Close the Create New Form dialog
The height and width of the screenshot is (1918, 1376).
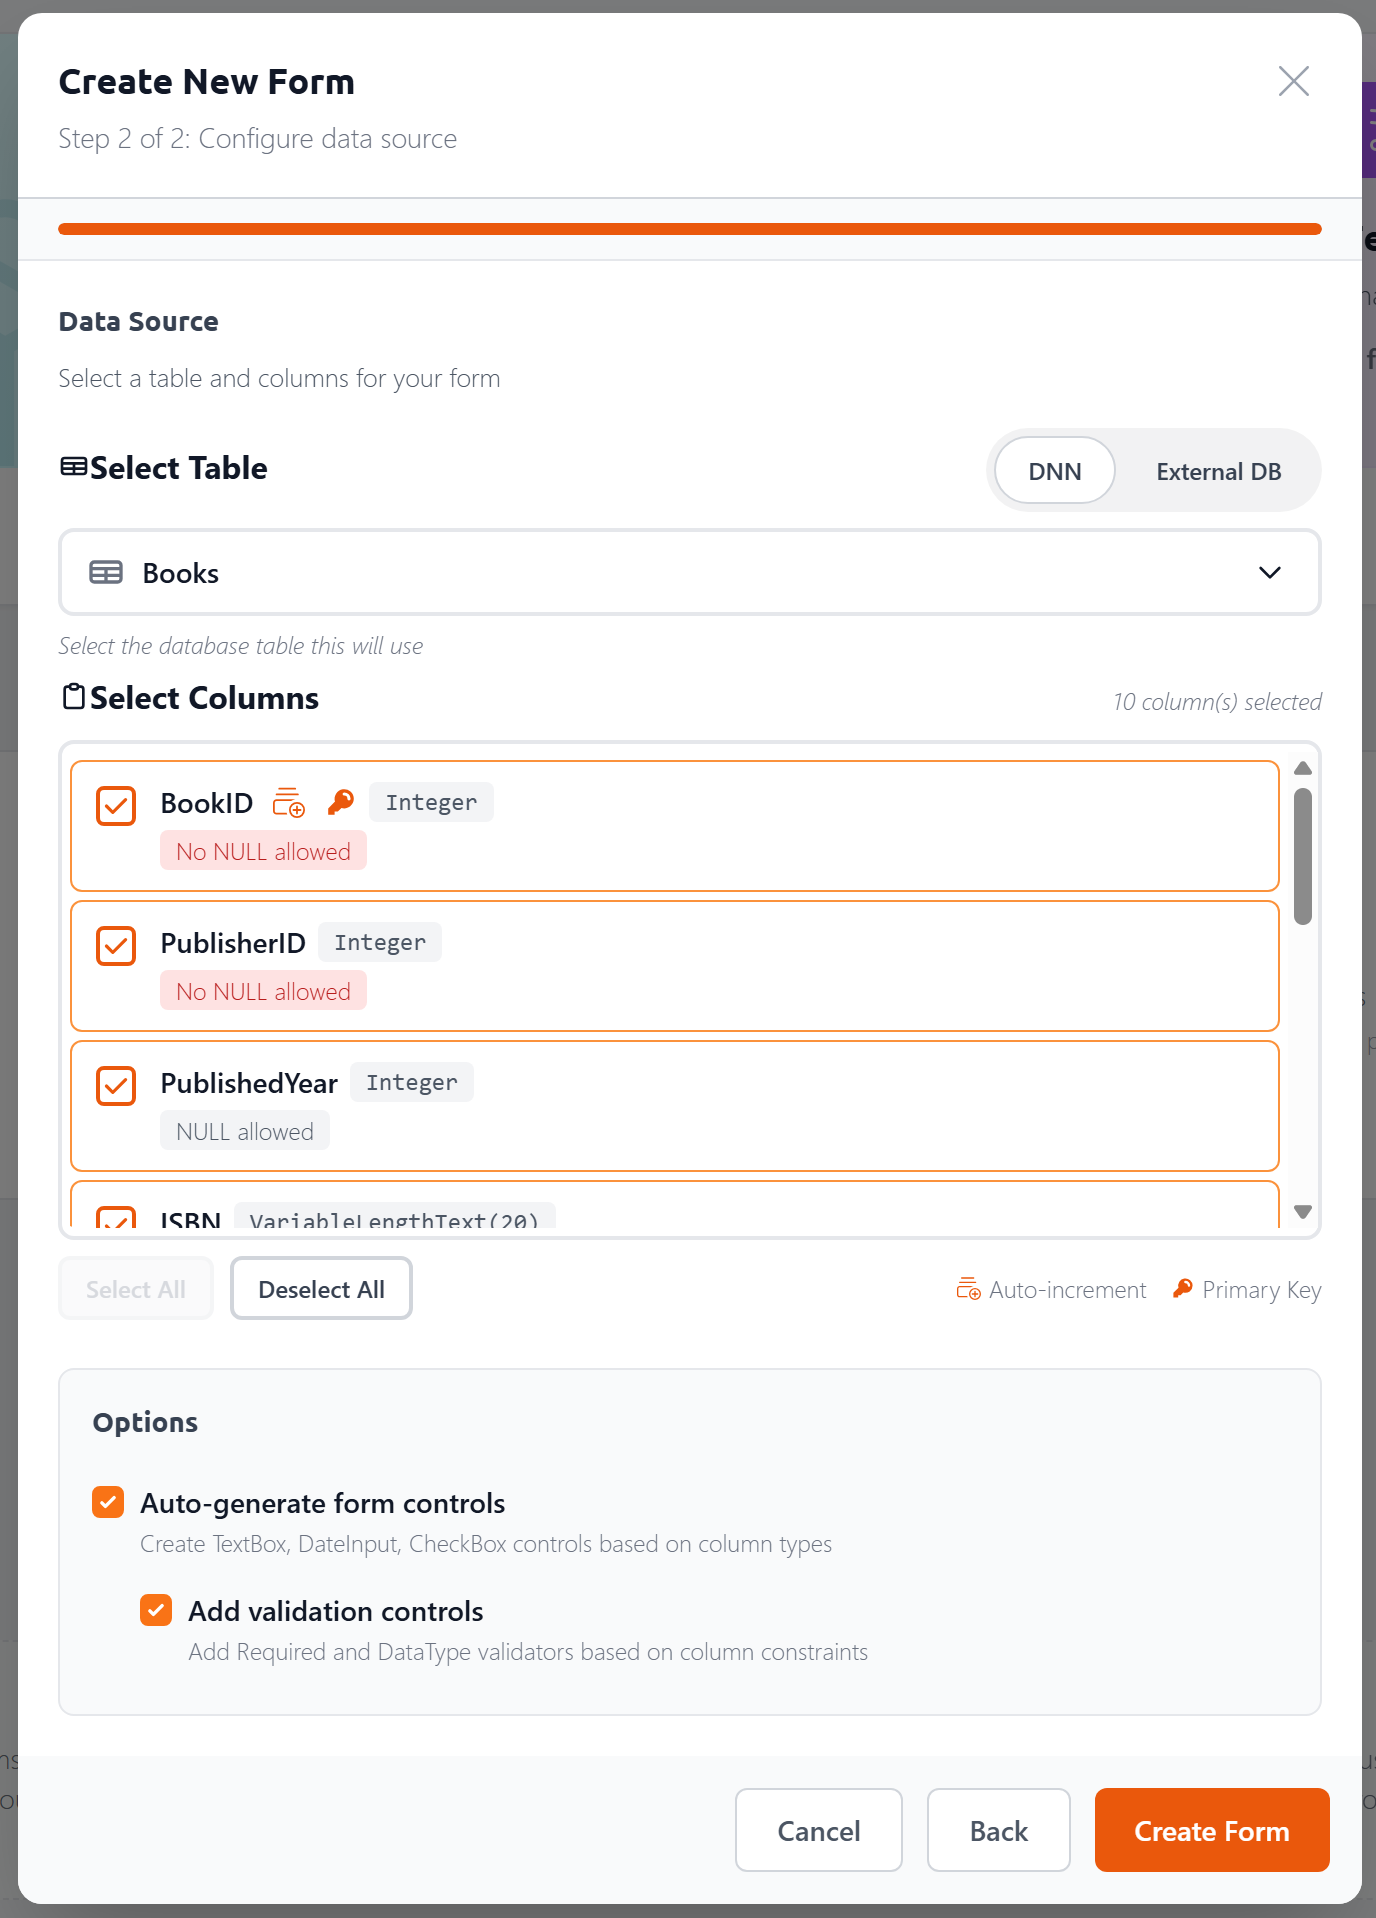pos(1294,81)
